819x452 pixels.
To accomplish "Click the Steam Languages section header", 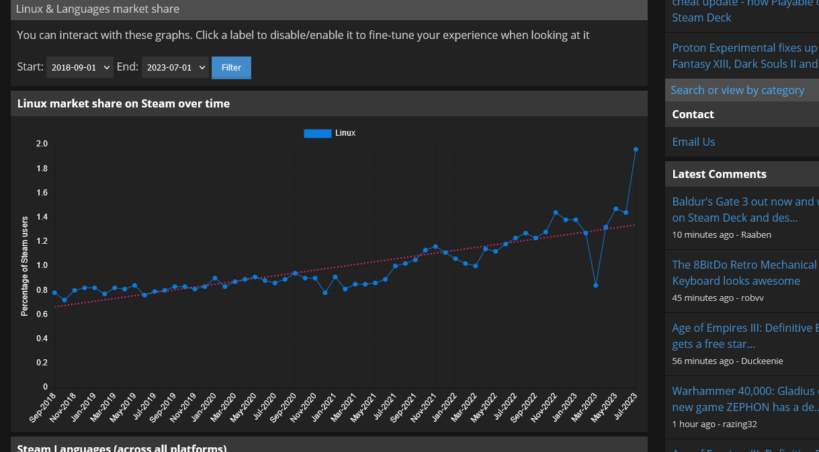I will coord(122,447).
